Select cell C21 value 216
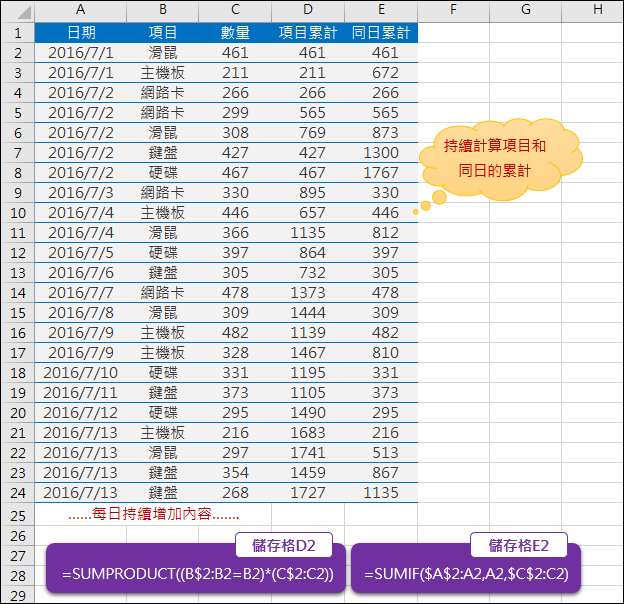 [235, 433]
